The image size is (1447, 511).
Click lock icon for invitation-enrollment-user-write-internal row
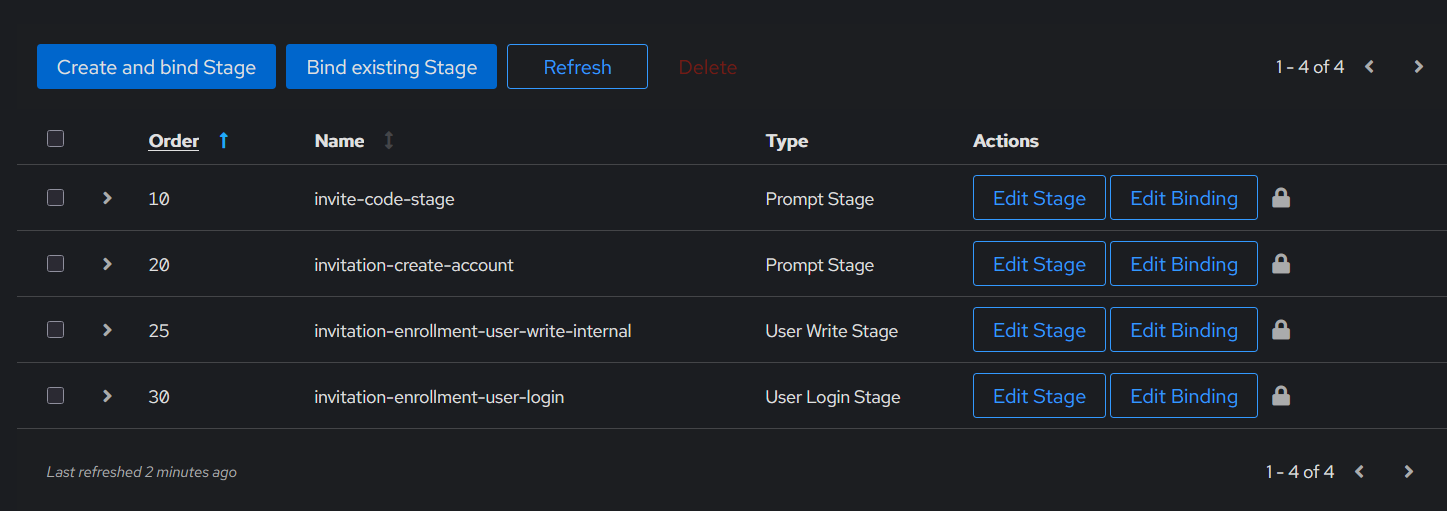coord(1280,330)
